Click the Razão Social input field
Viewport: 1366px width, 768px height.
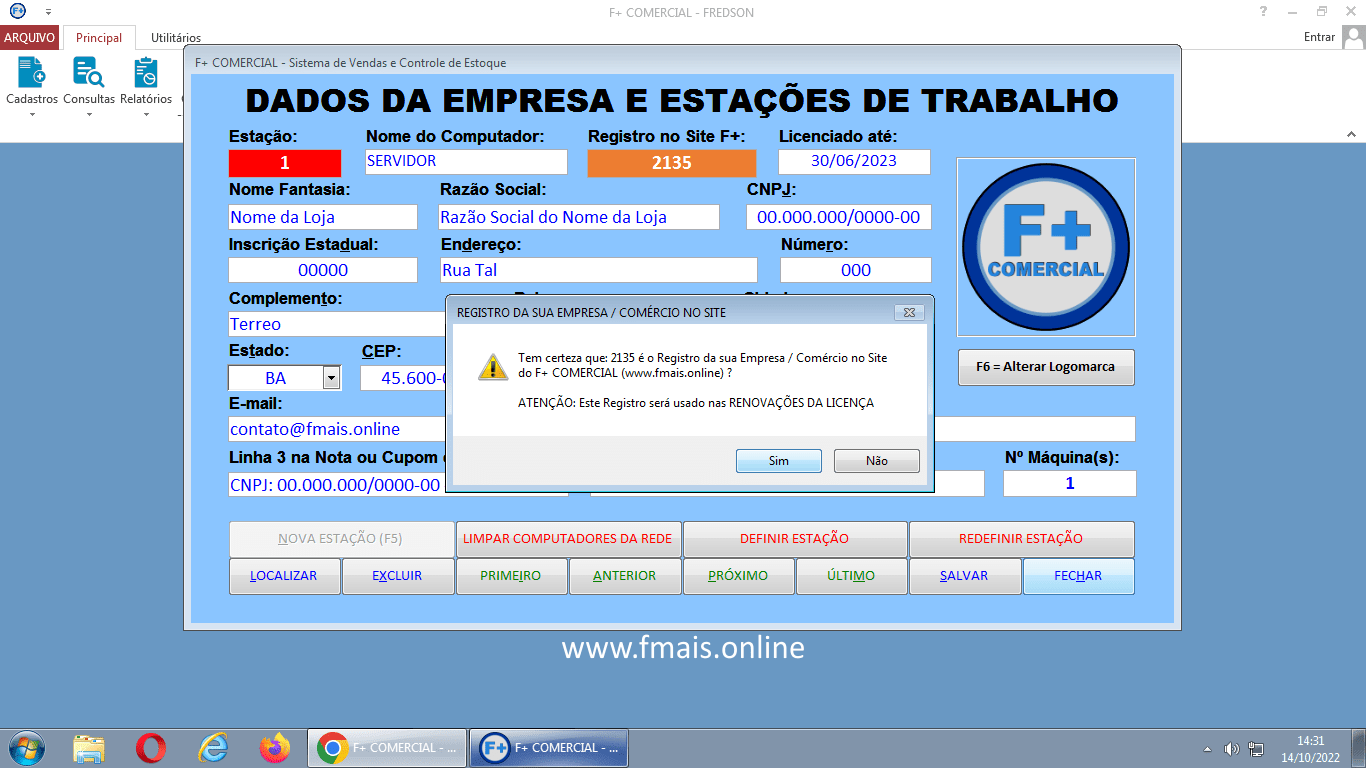click(579, 217)
